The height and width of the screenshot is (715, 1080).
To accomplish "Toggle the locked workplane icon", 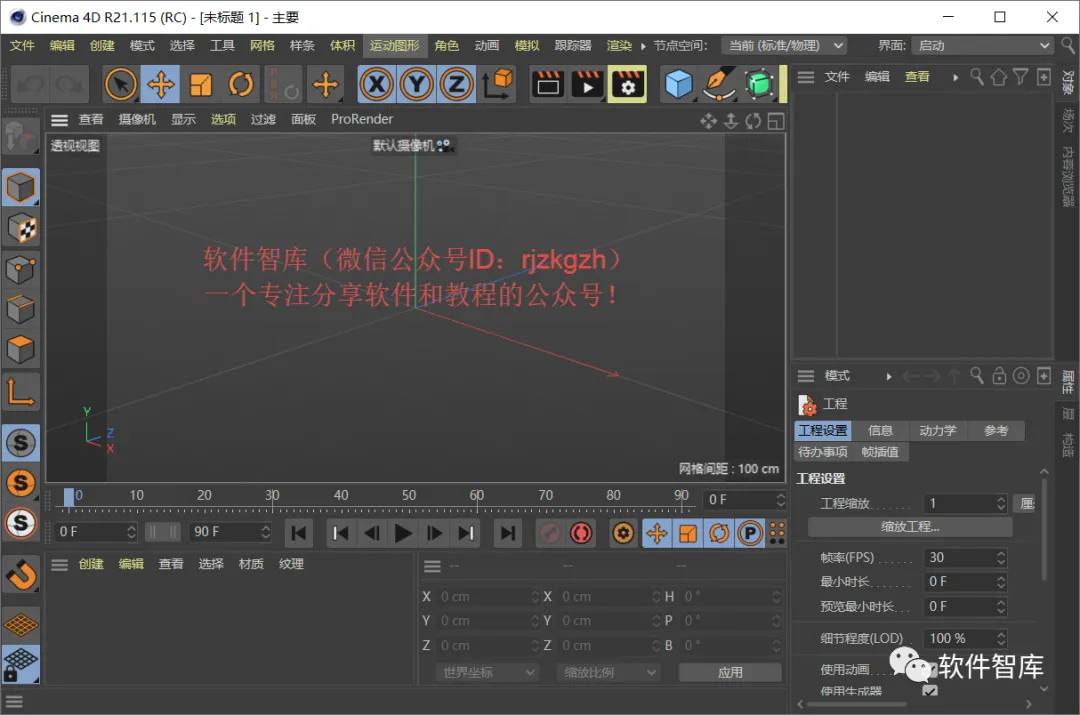I will click(x=21, y=664).
